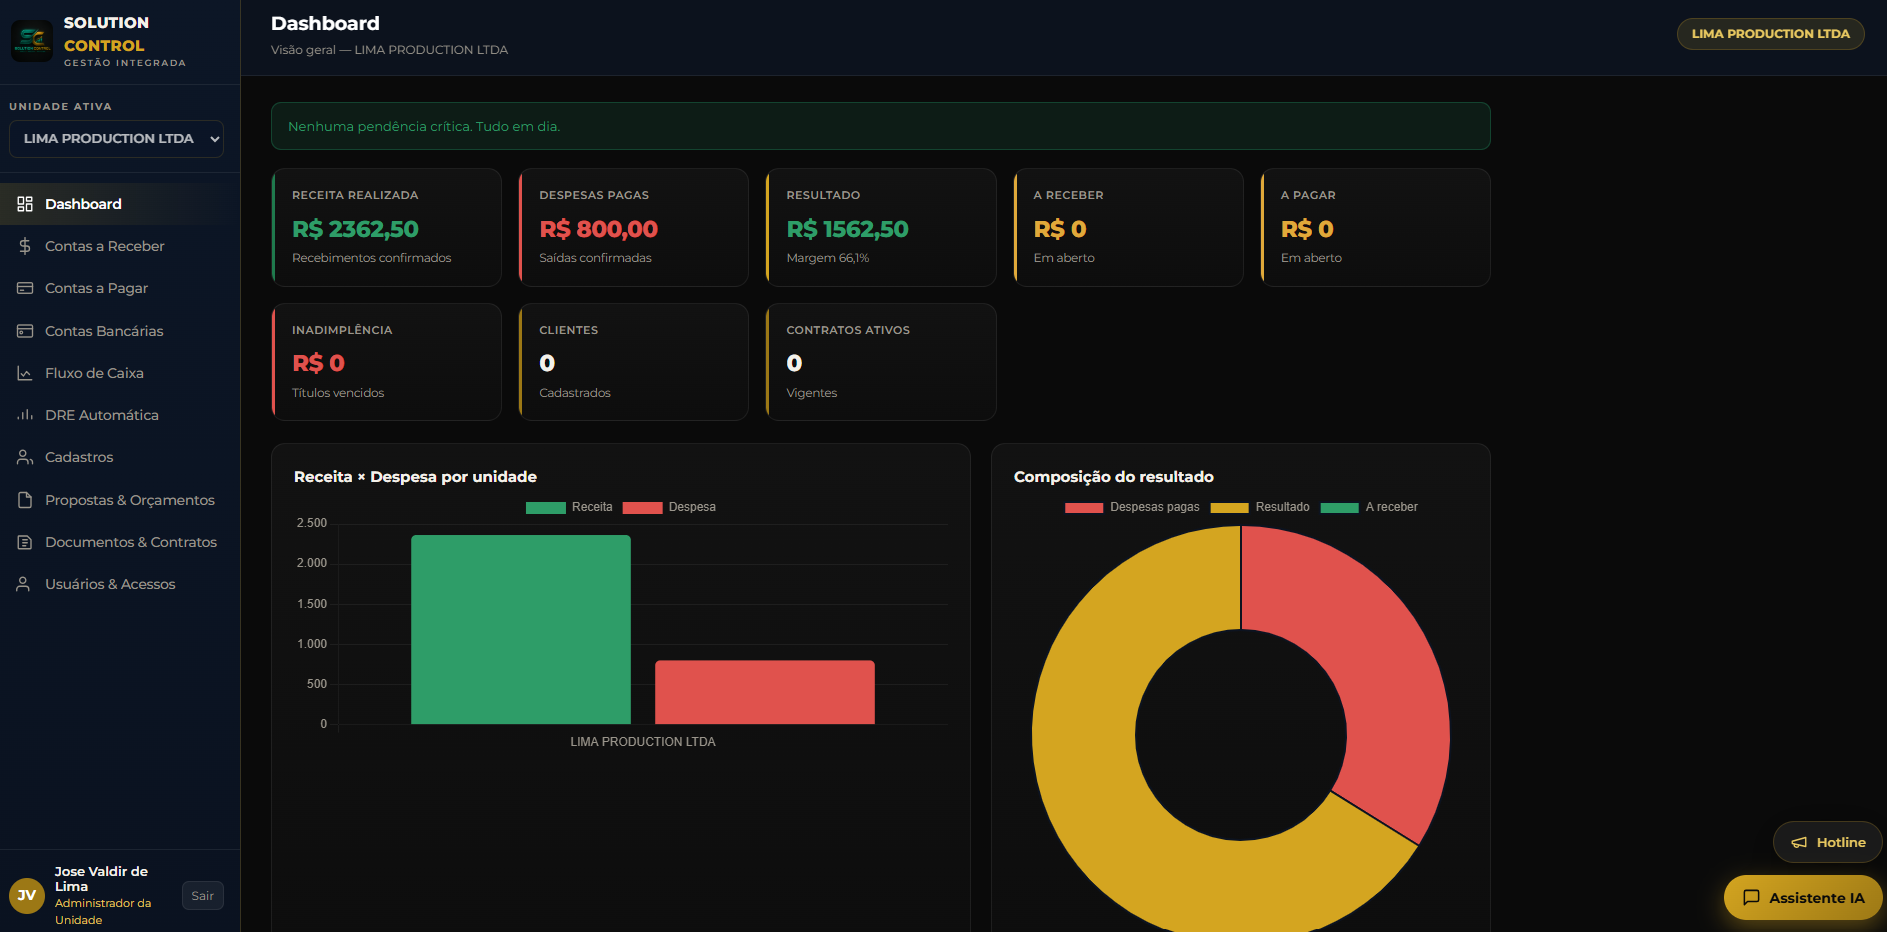Navigate to DRE Automática
Screen dimensions: 1887x932
[120, 415]
